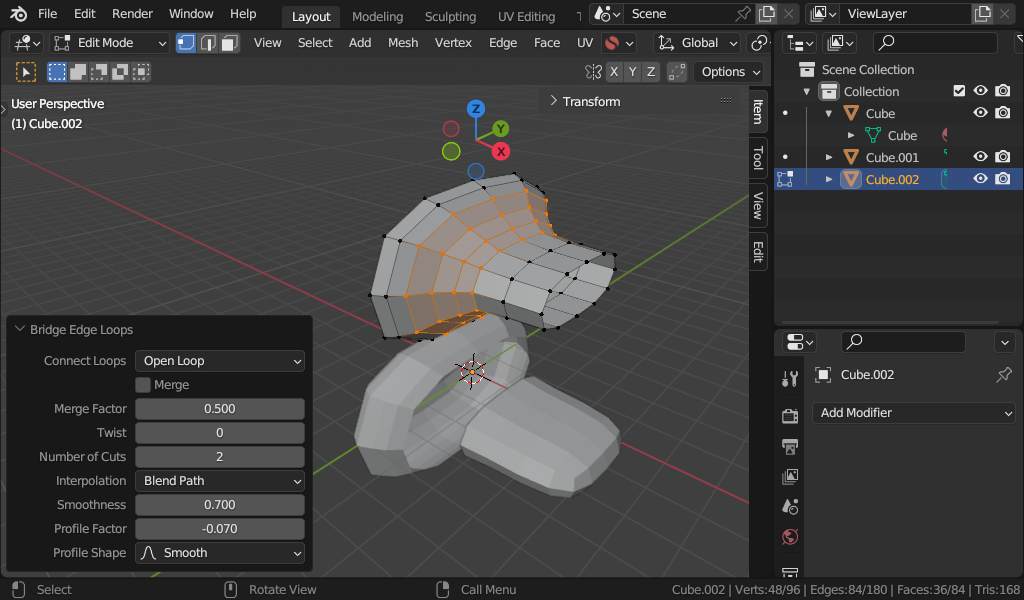Click the Profile Factor slider value -0.070

point(219,529)
